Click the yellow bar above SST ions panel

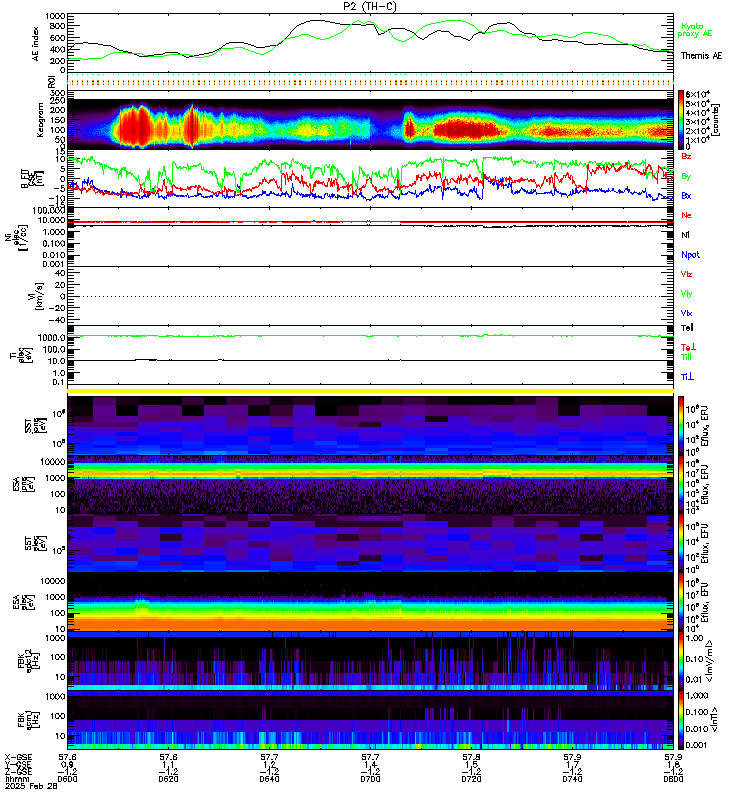370,391
